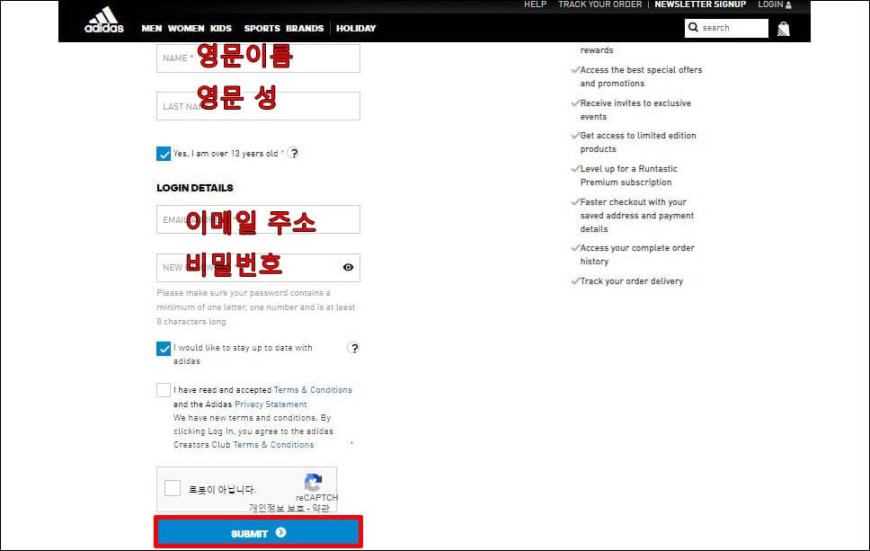The width and height of the screenshot is (870, 551).
Task: Click 'Access your complete order history' text
Action: click(637, 255)
